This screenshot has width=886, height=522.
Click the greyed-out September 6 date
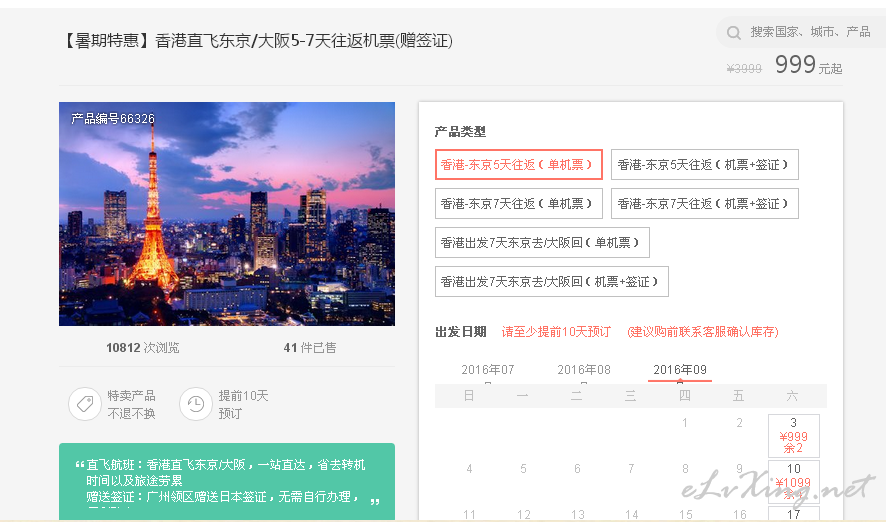577,468
